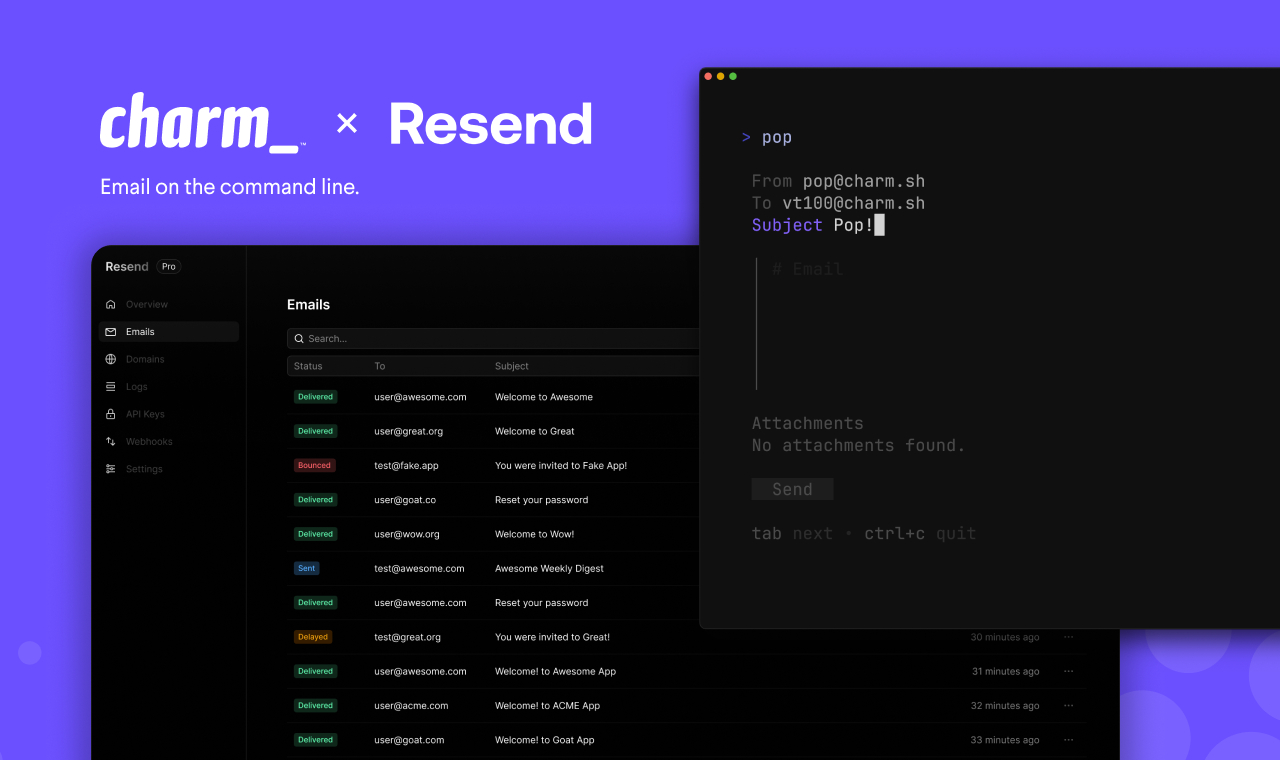Open email to user@goat.com
The width and height of the screenshot is (1280, 760).
pos(409,740)
